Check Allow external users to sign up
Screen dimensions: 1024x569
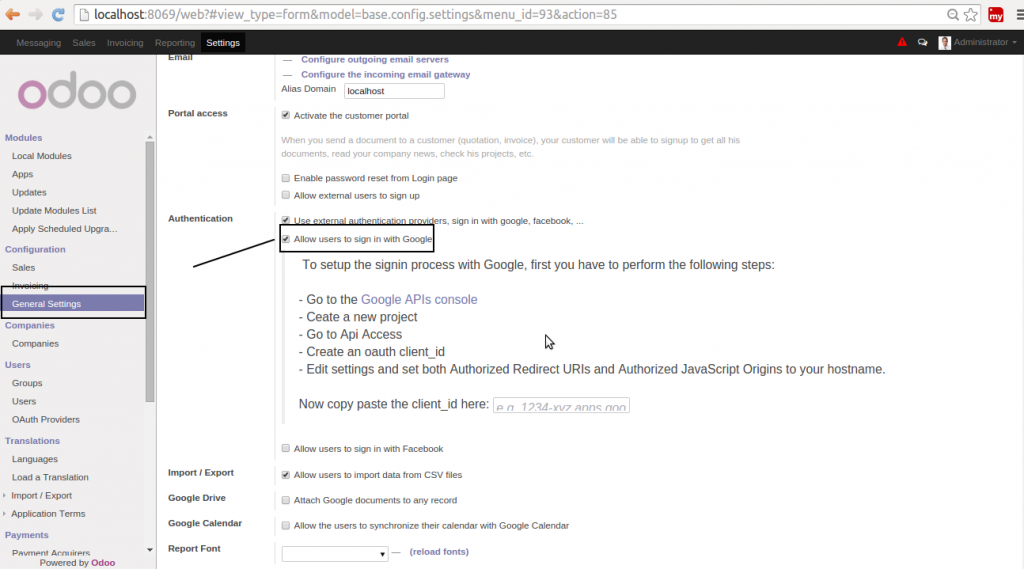285,195
